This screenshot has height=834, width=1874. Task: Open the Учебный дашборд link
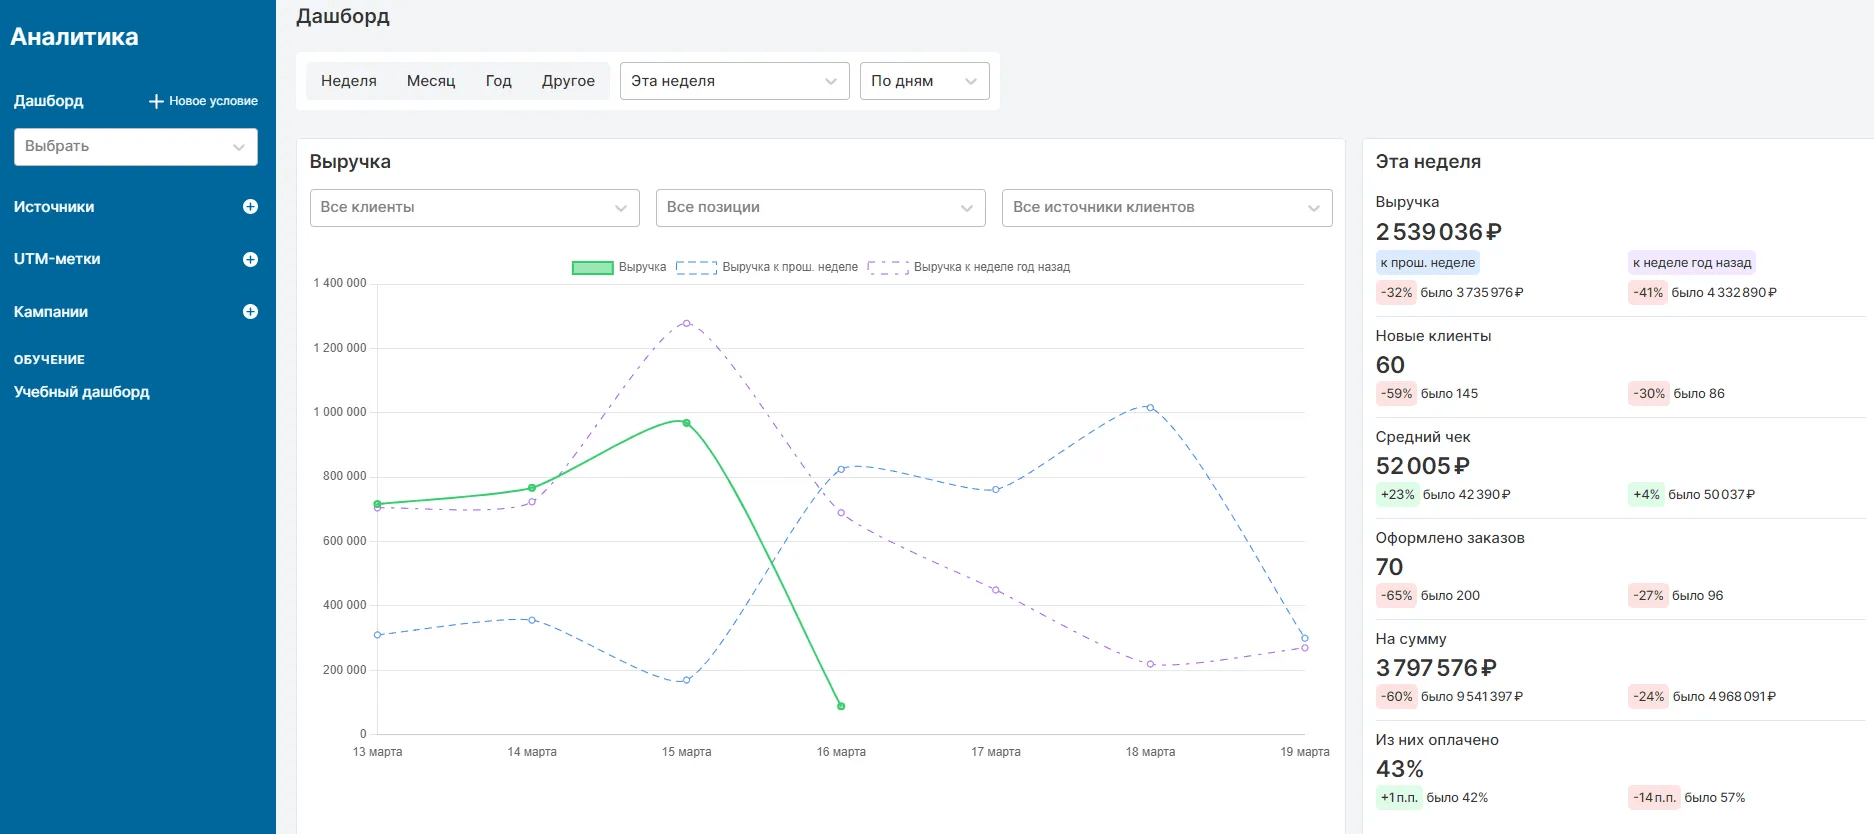click(x=82, y=392)
